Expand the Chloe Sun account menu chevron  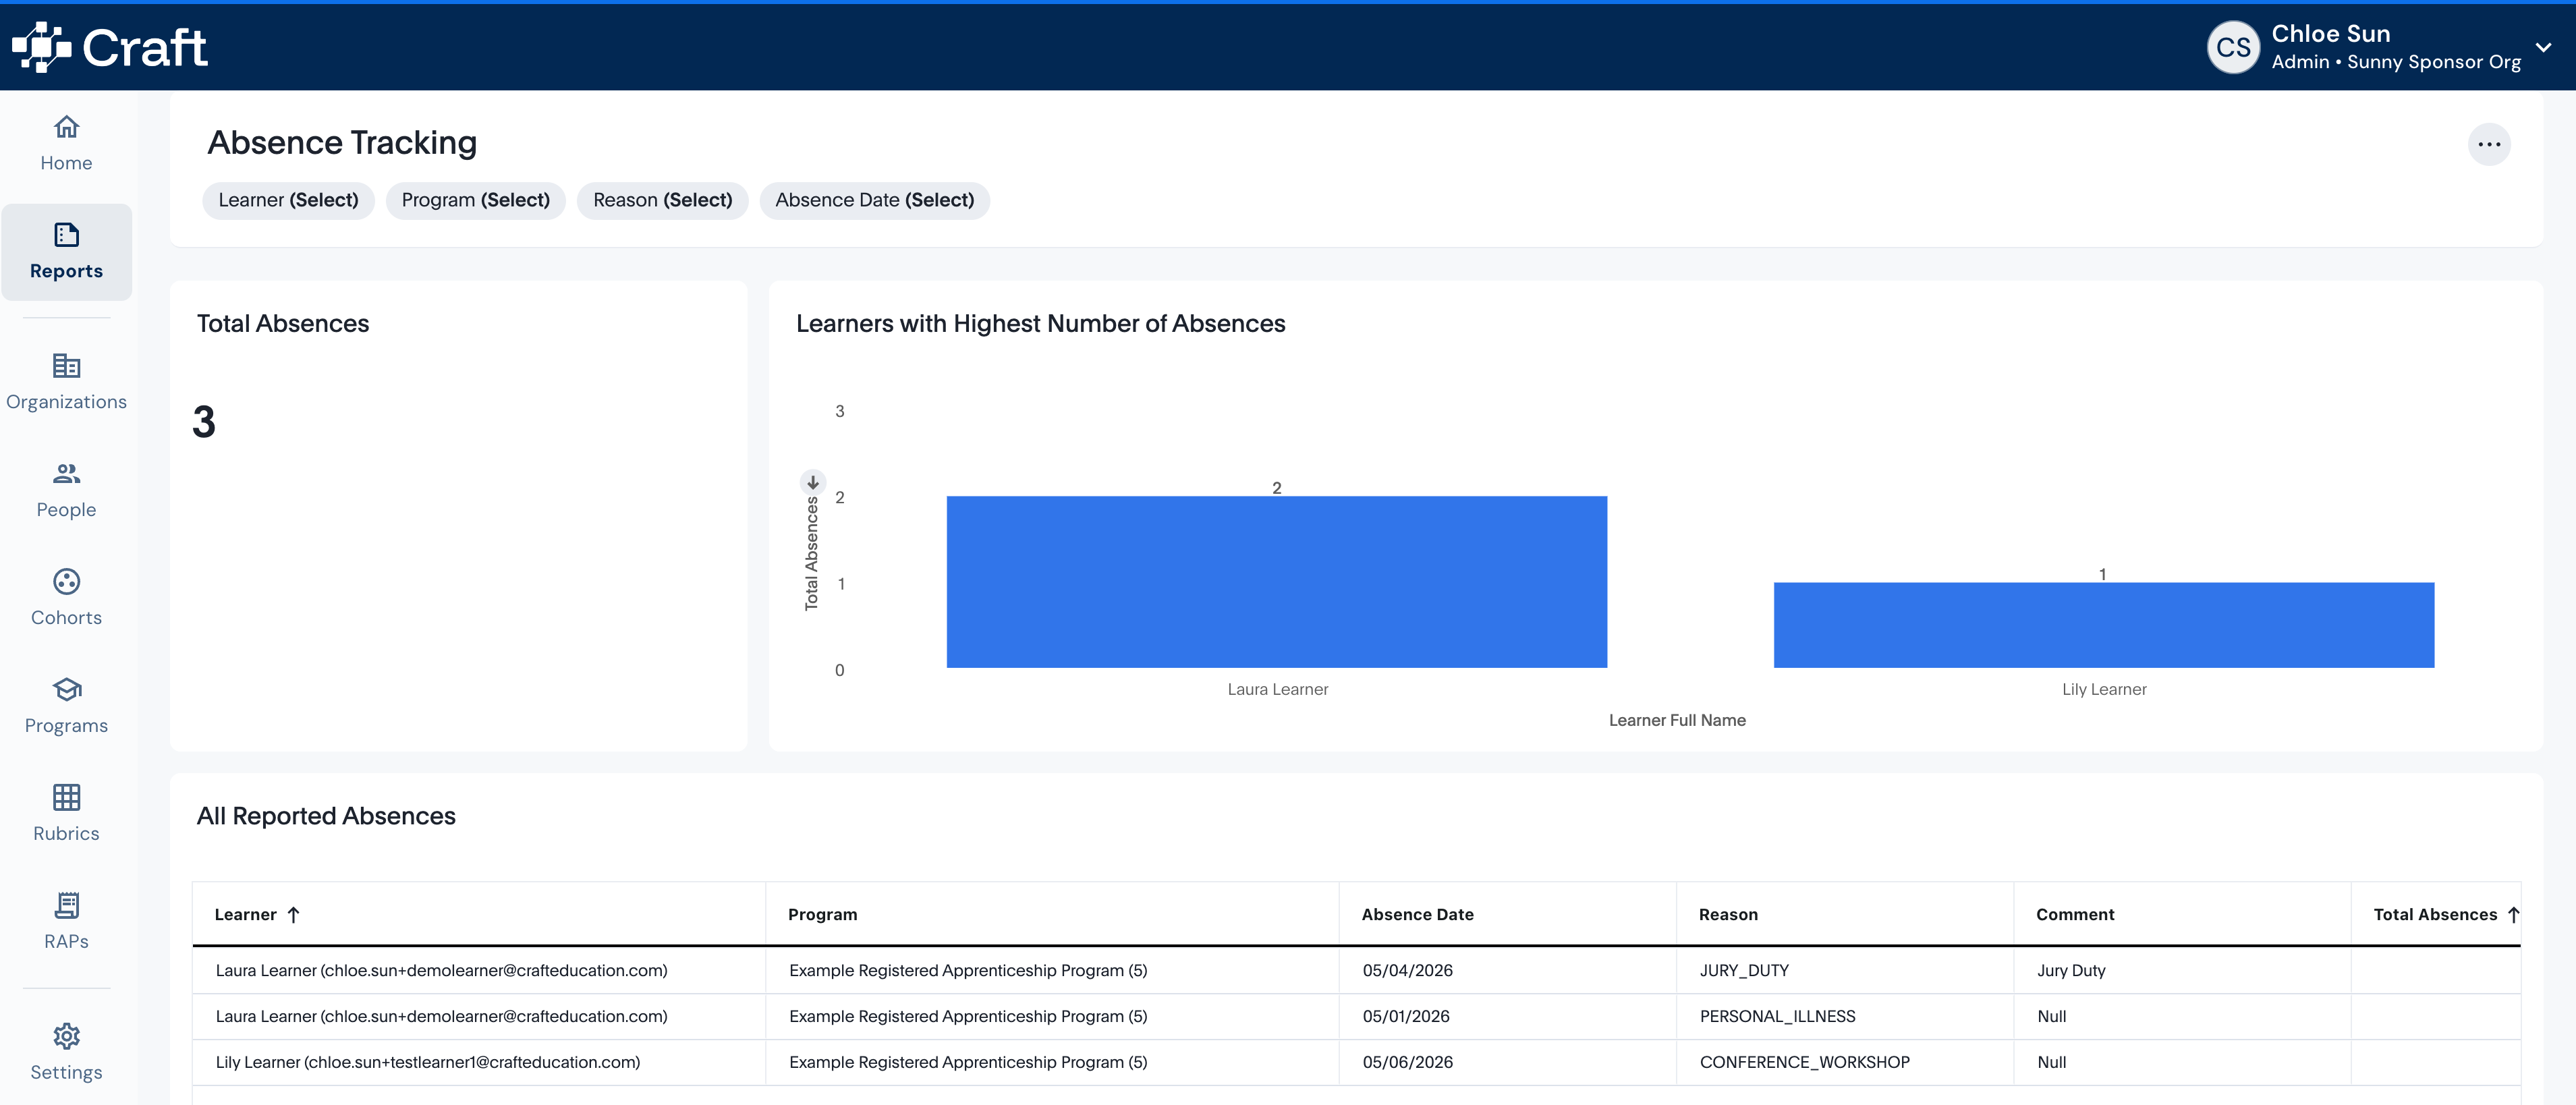click(x=2543, y=47)
